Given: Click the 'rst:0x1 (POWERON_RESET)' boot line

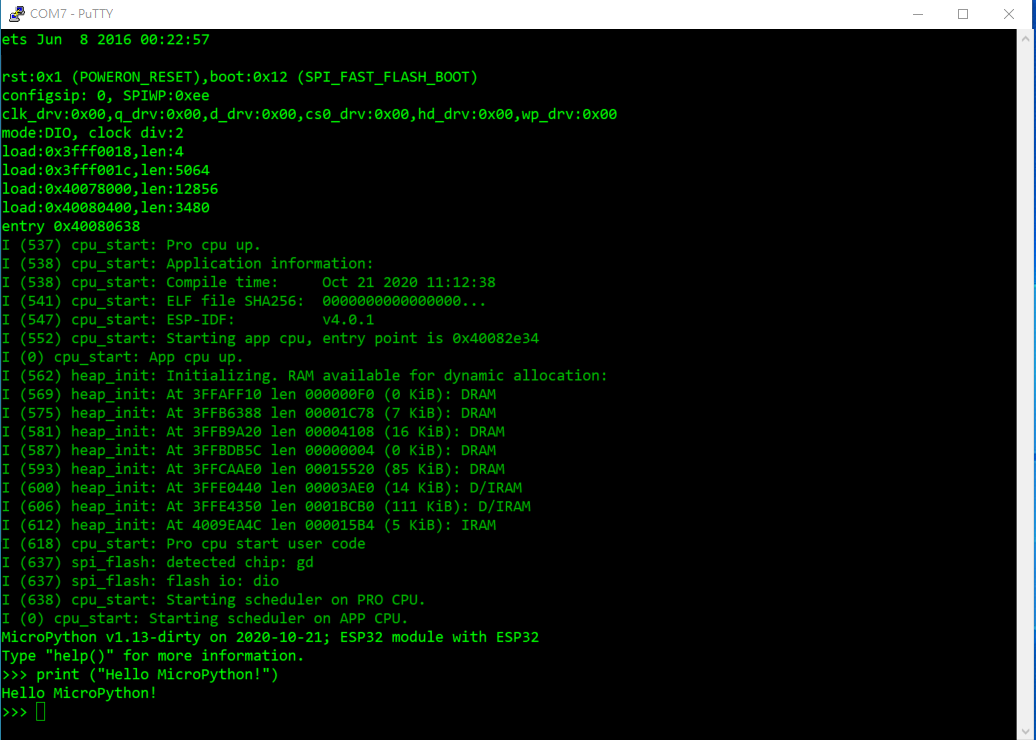Looking at the screenshot, I should click(240, 77).
